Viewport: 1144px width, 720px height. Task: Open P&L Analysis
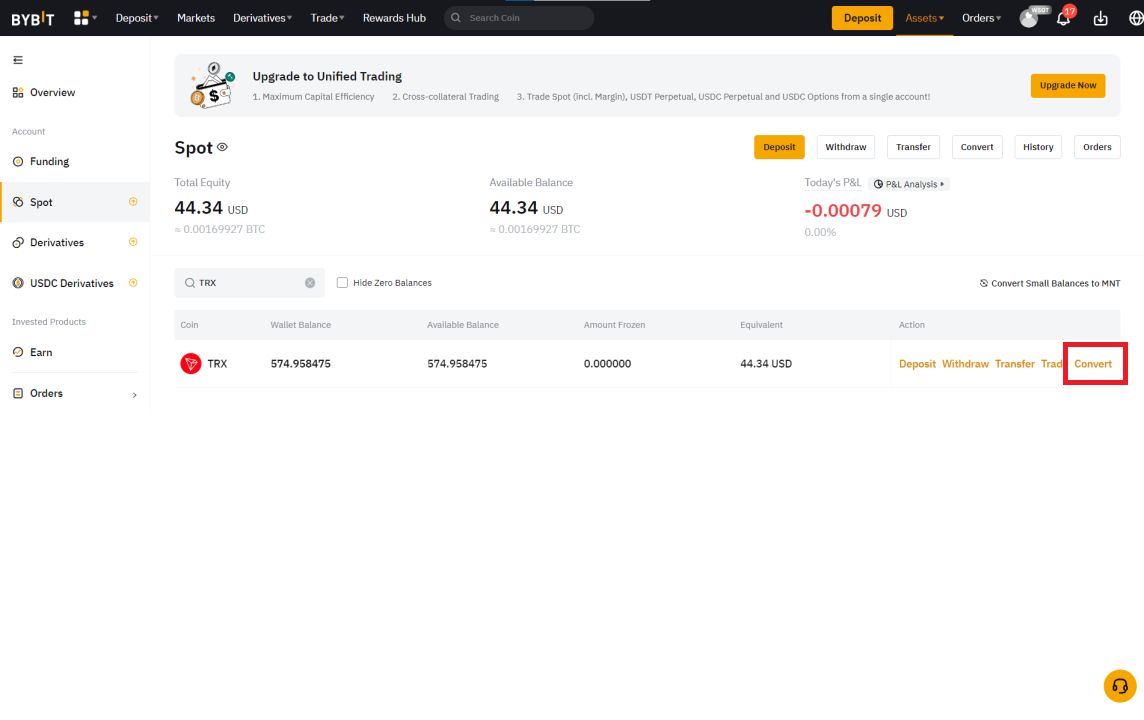(909, 184)
